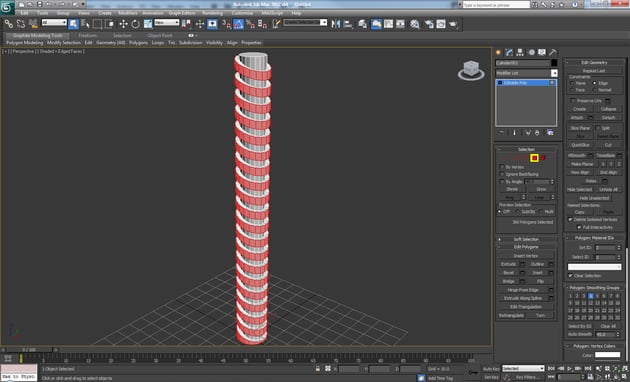This screenshot has width=630, height=382.
Task: Click the Bevel button
Action: click(x=508, y=273)
